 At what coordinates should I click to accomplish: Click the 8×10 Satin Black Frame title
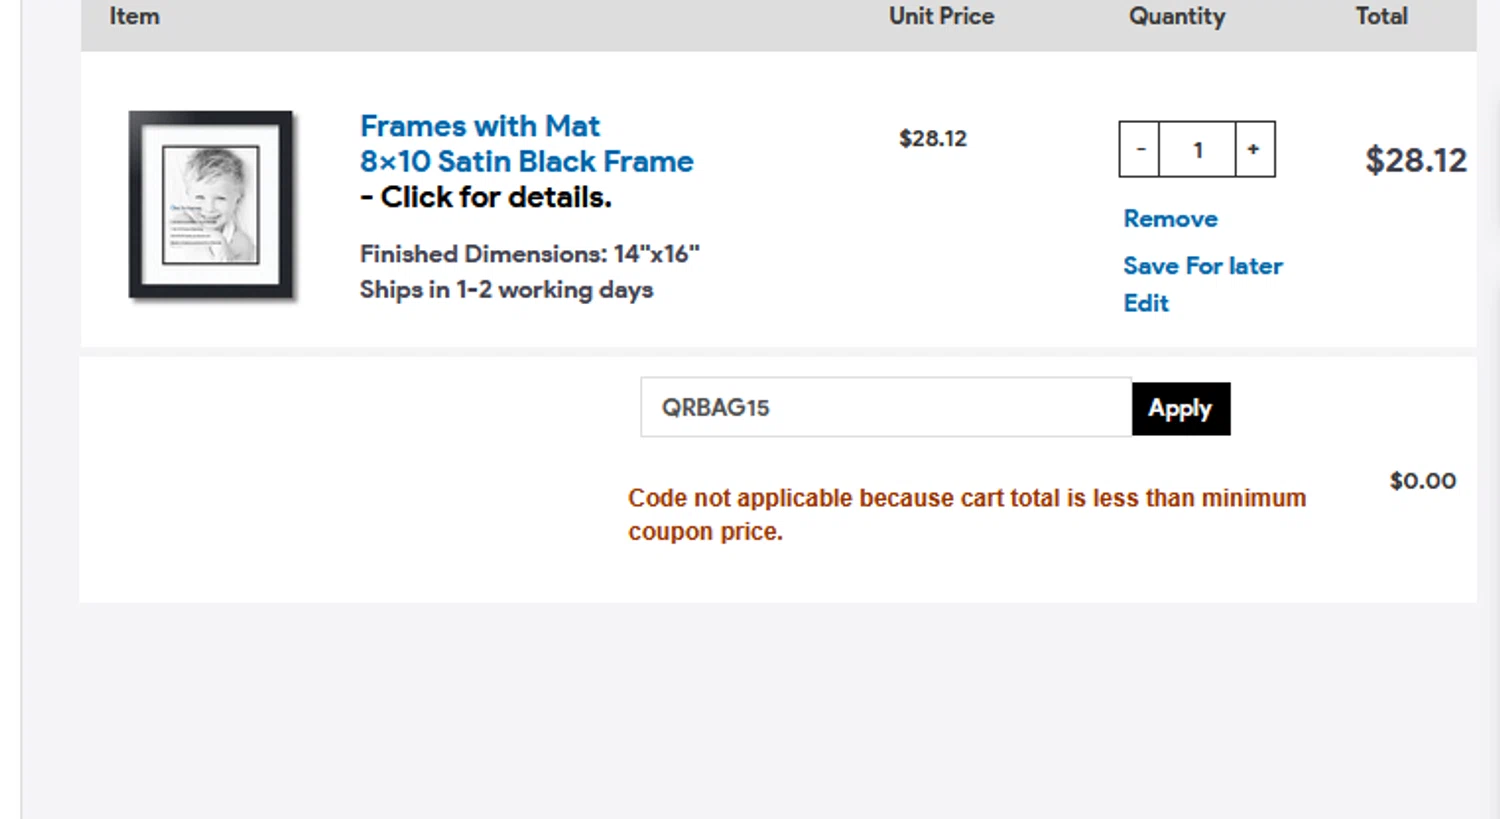coord(526,162)
